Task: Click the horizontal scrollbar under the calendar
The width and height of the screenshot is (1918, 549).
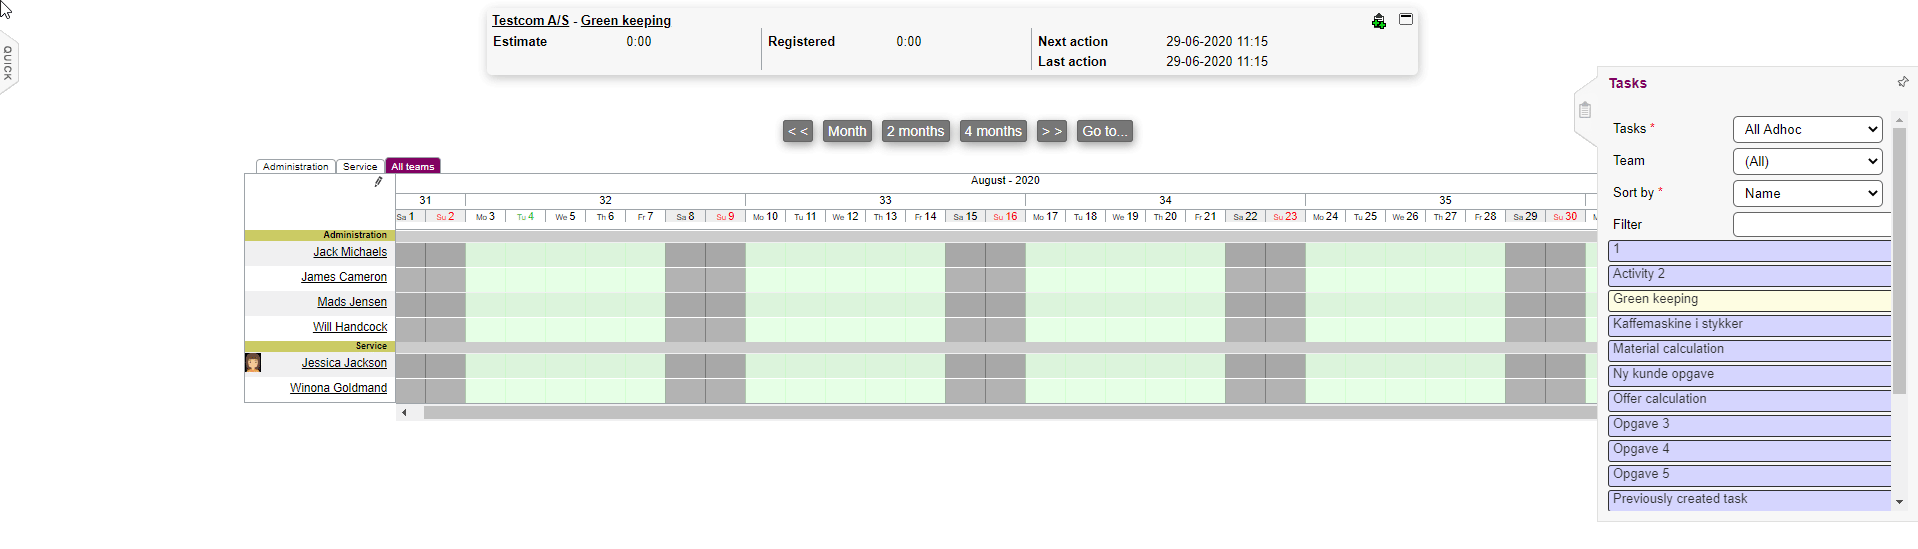Action: click(x=1000, y=412)
